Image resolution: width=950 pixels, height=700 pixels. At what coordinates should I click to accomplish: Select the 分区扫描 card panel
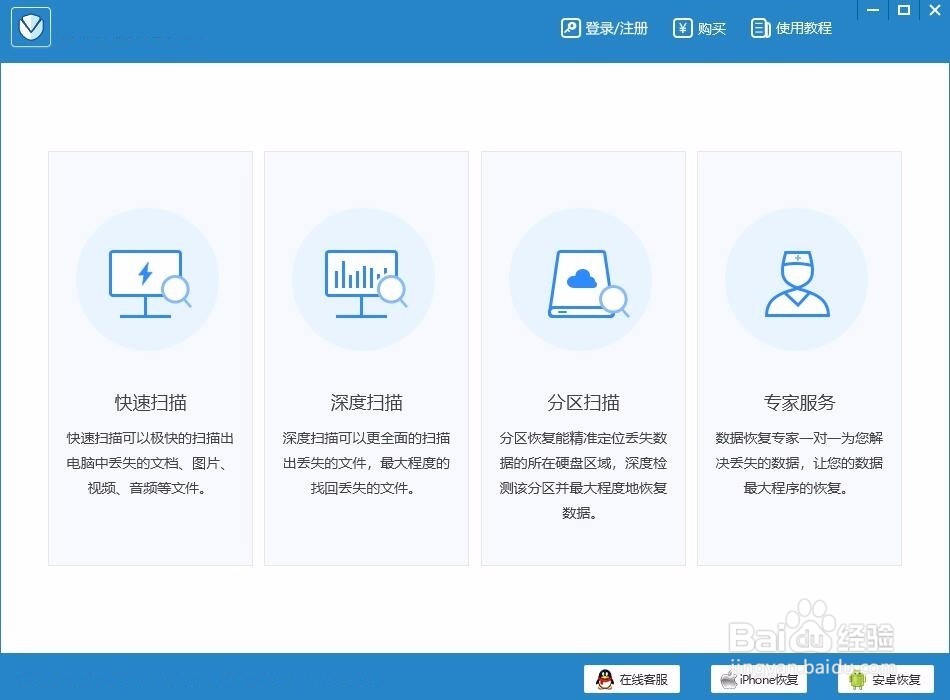582,357
